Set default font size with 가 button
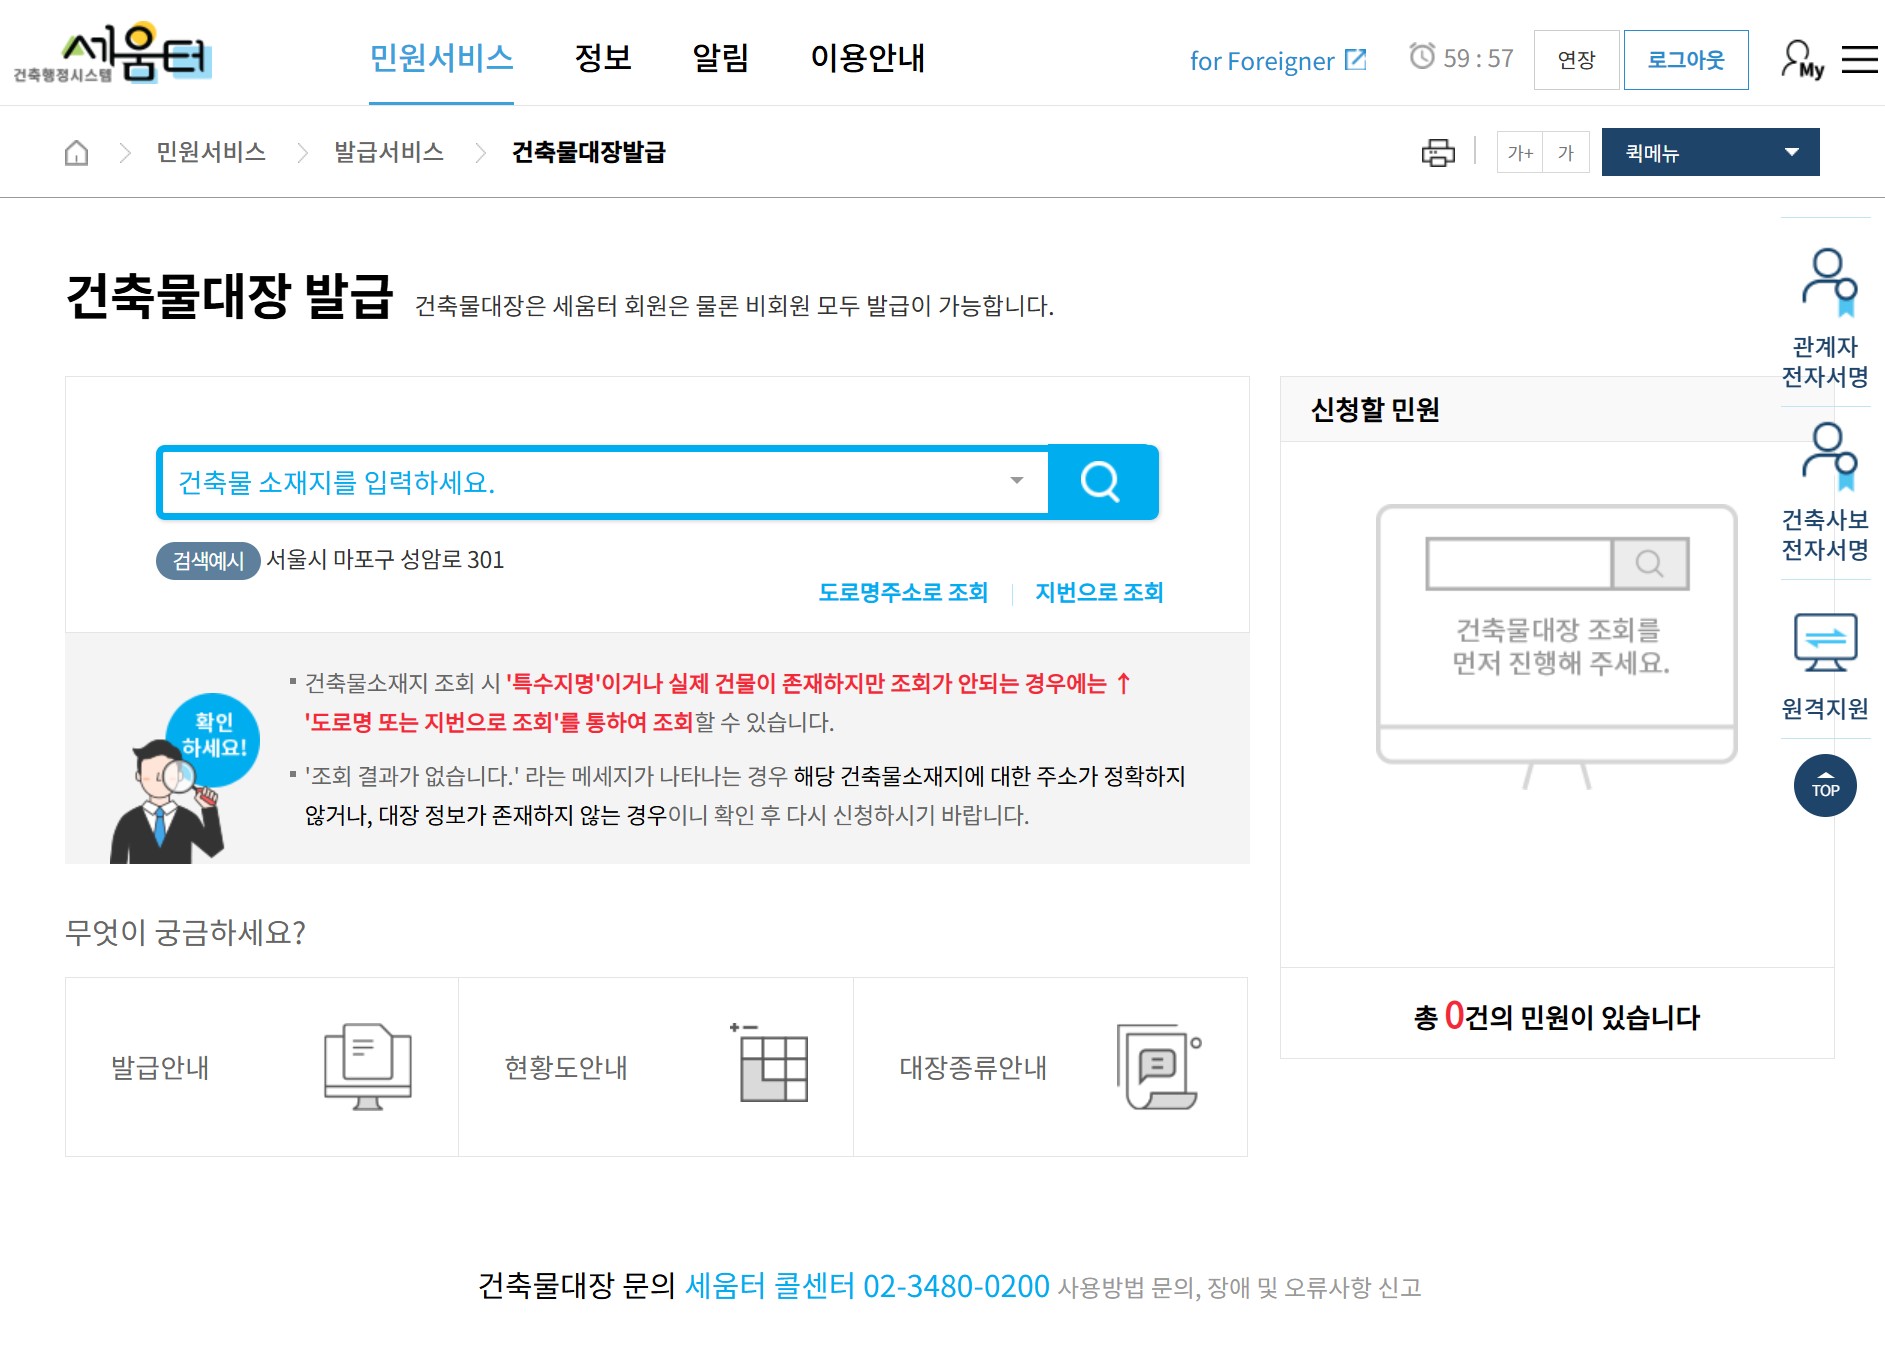Viewport: 1885px width, 1350px height. click(1566, 152)
